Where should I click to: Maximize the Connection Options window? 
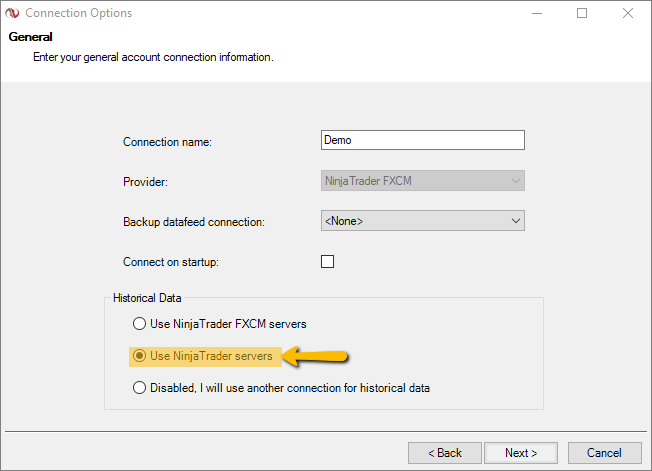pyautogui.click(x=582, y=14)
